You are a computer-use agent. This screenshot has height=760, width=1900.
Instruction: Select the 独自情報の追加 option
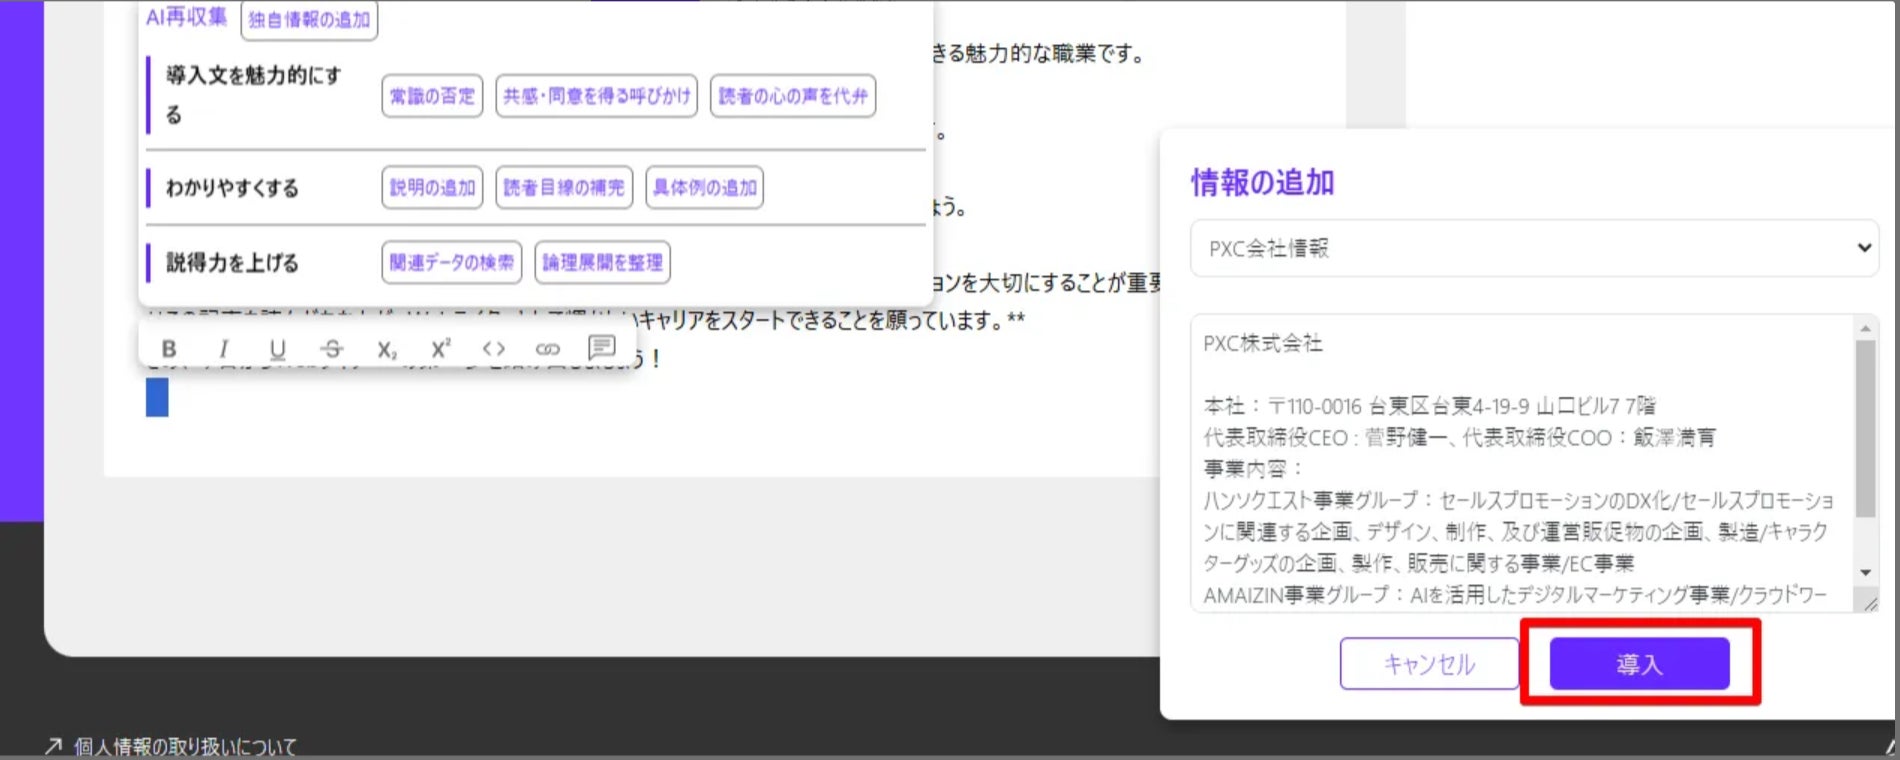coord(309,19)
